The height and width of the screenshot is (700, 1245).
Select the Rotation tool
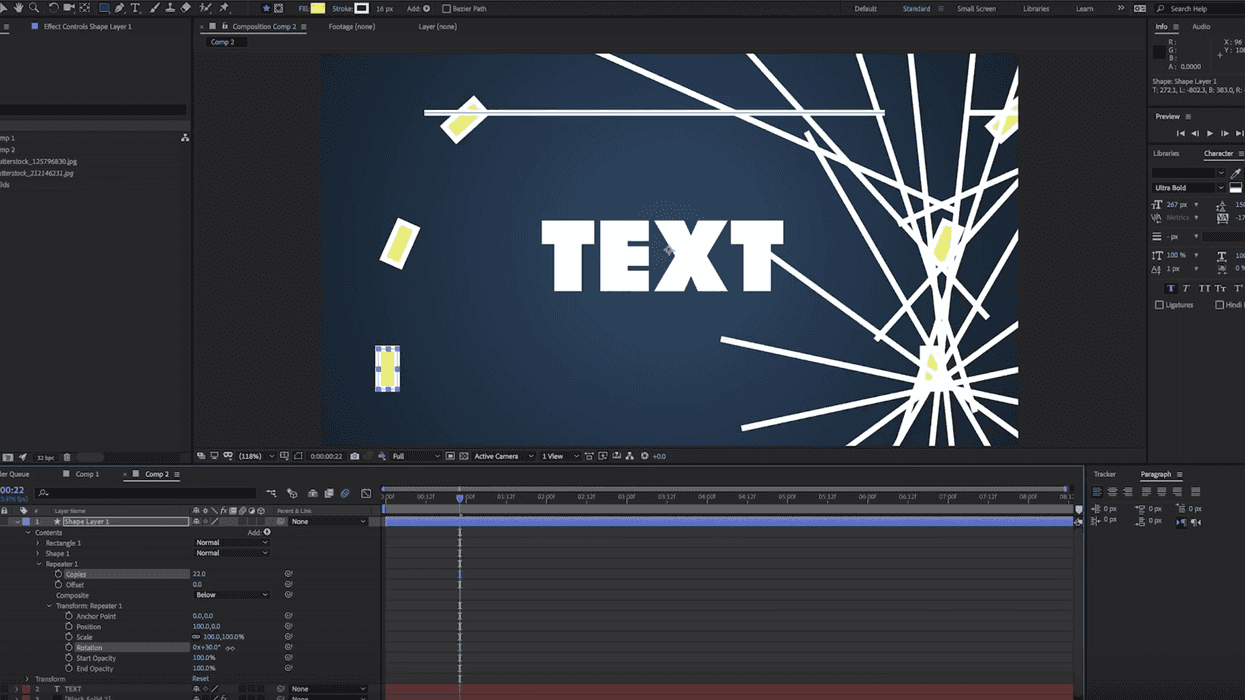[53, 8]
